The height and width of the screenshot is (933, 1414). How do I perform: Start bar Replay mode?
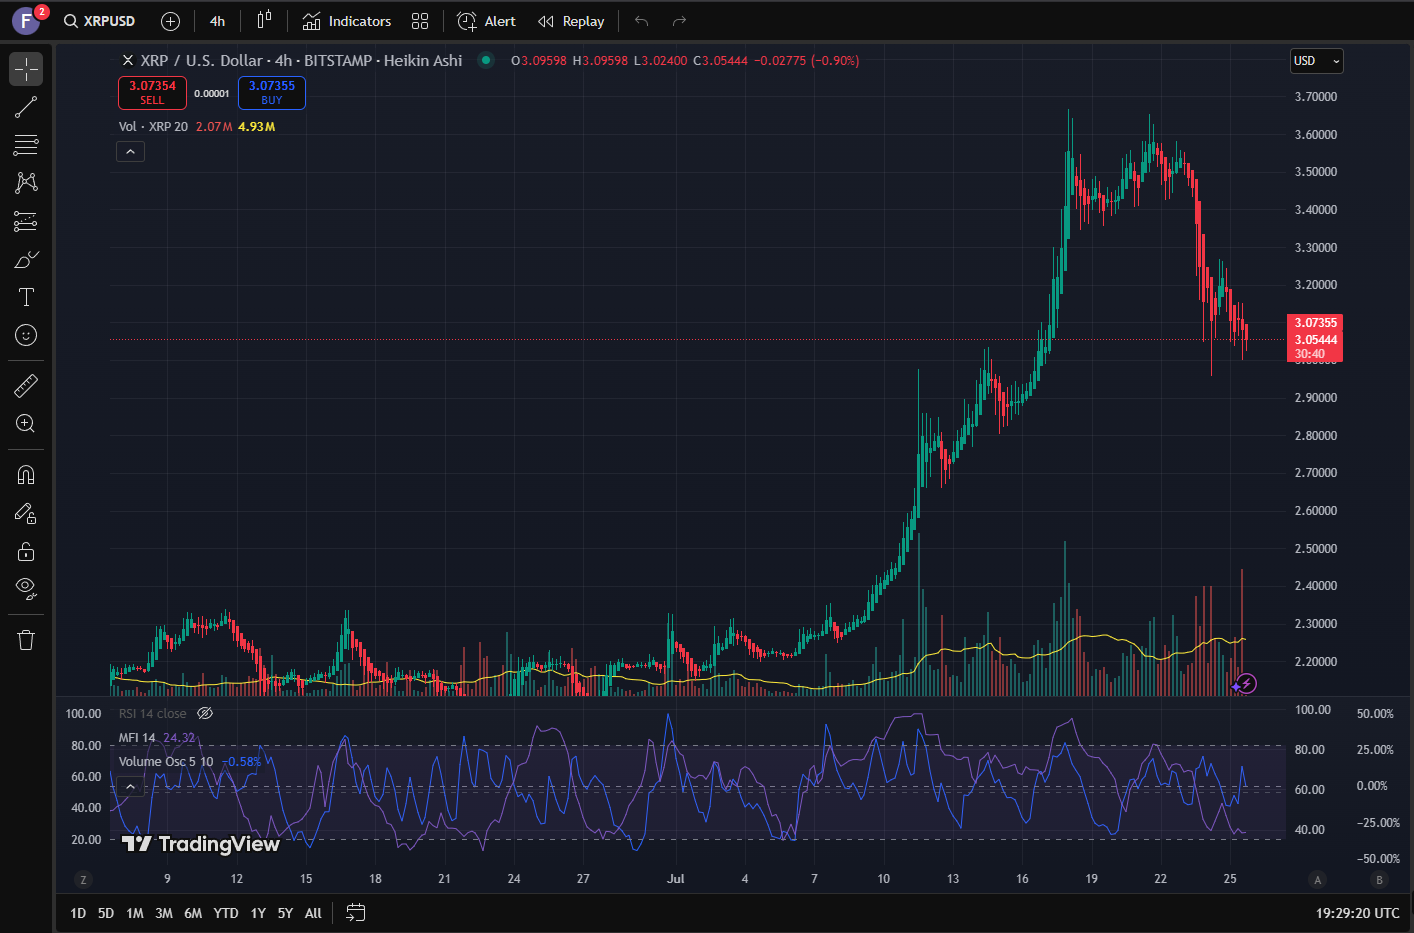click(x=571, y=21)
